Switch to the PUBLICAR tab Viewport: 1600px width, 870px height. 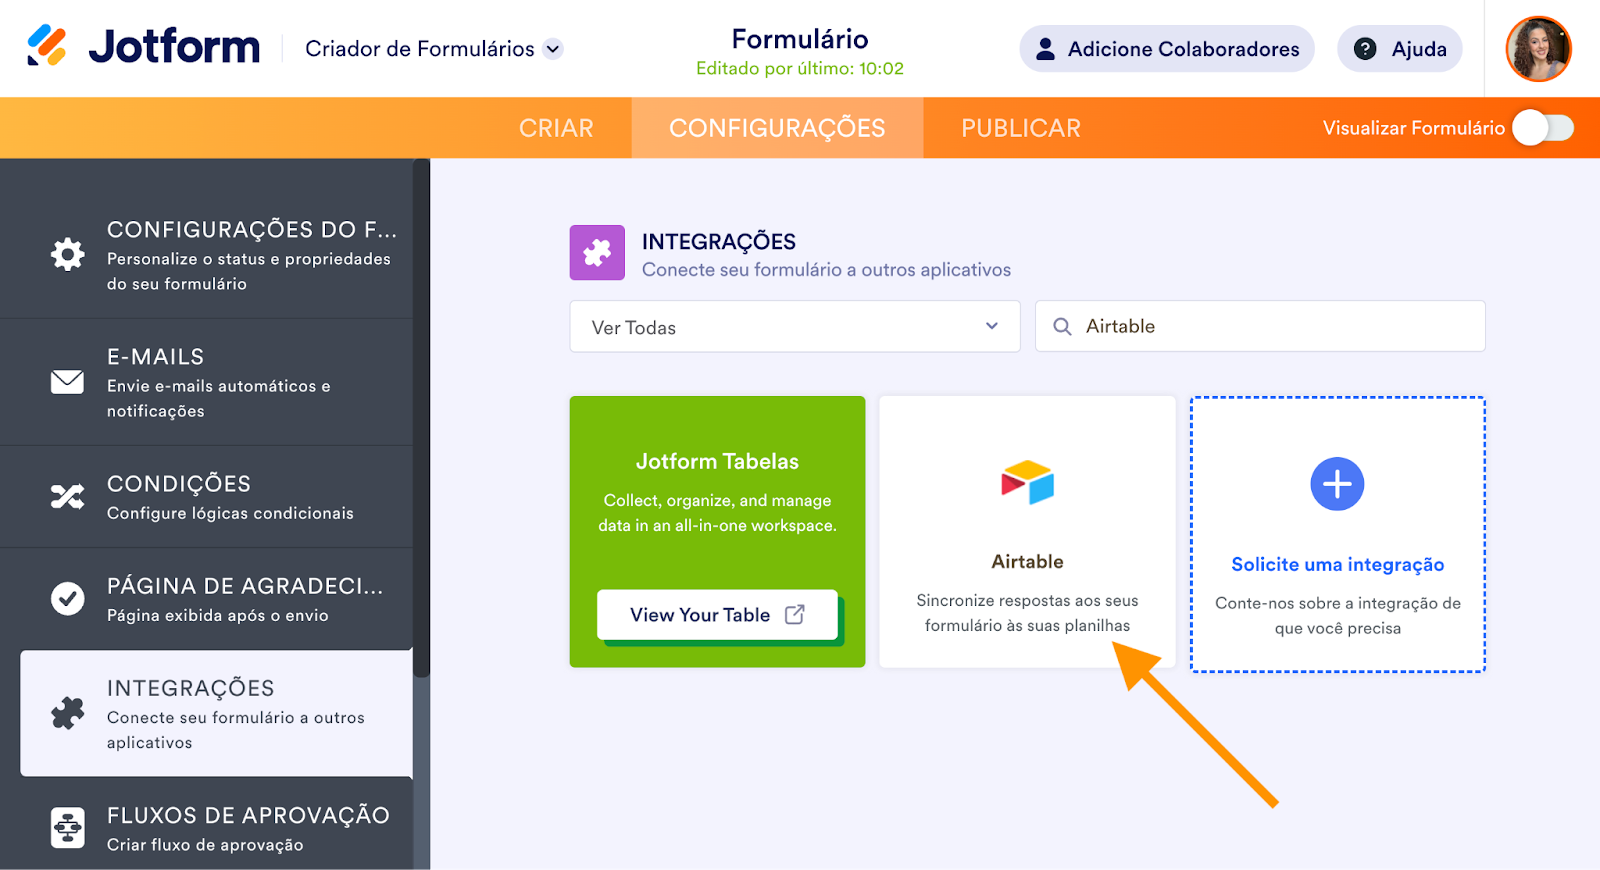(x=1021, y=128)
